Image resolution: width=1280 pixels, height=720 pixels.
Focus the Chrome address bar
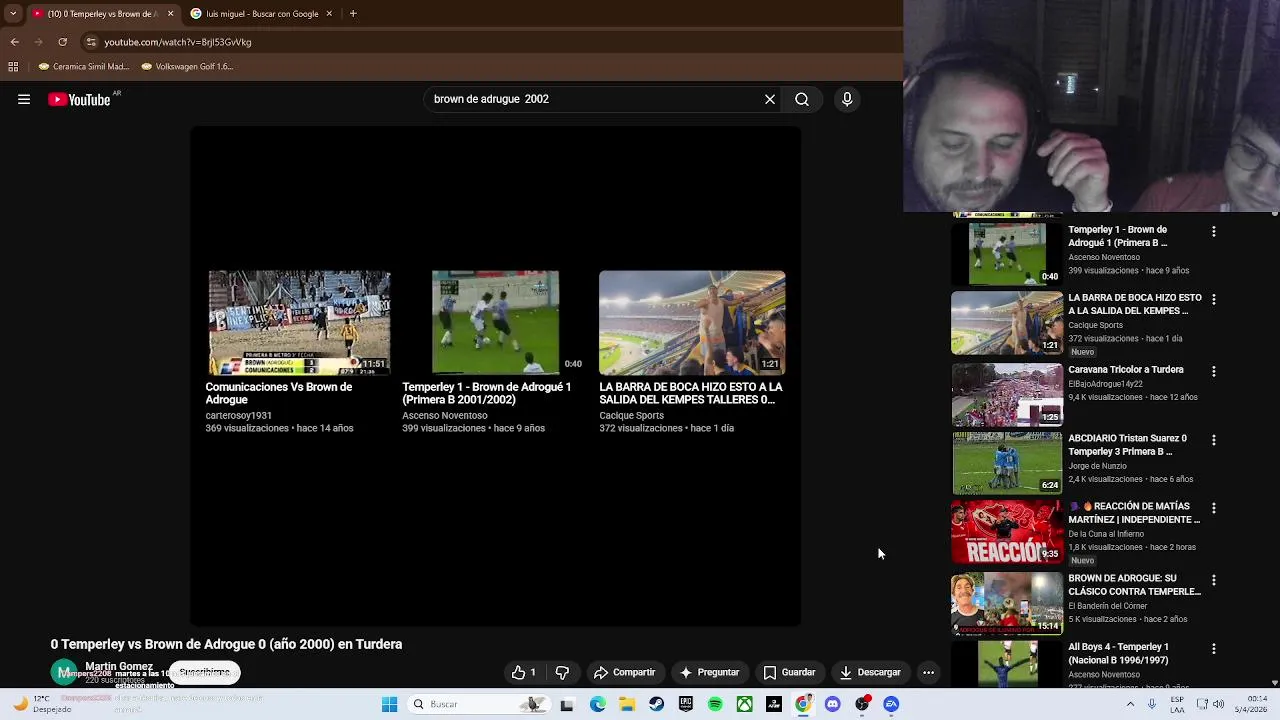490,42
